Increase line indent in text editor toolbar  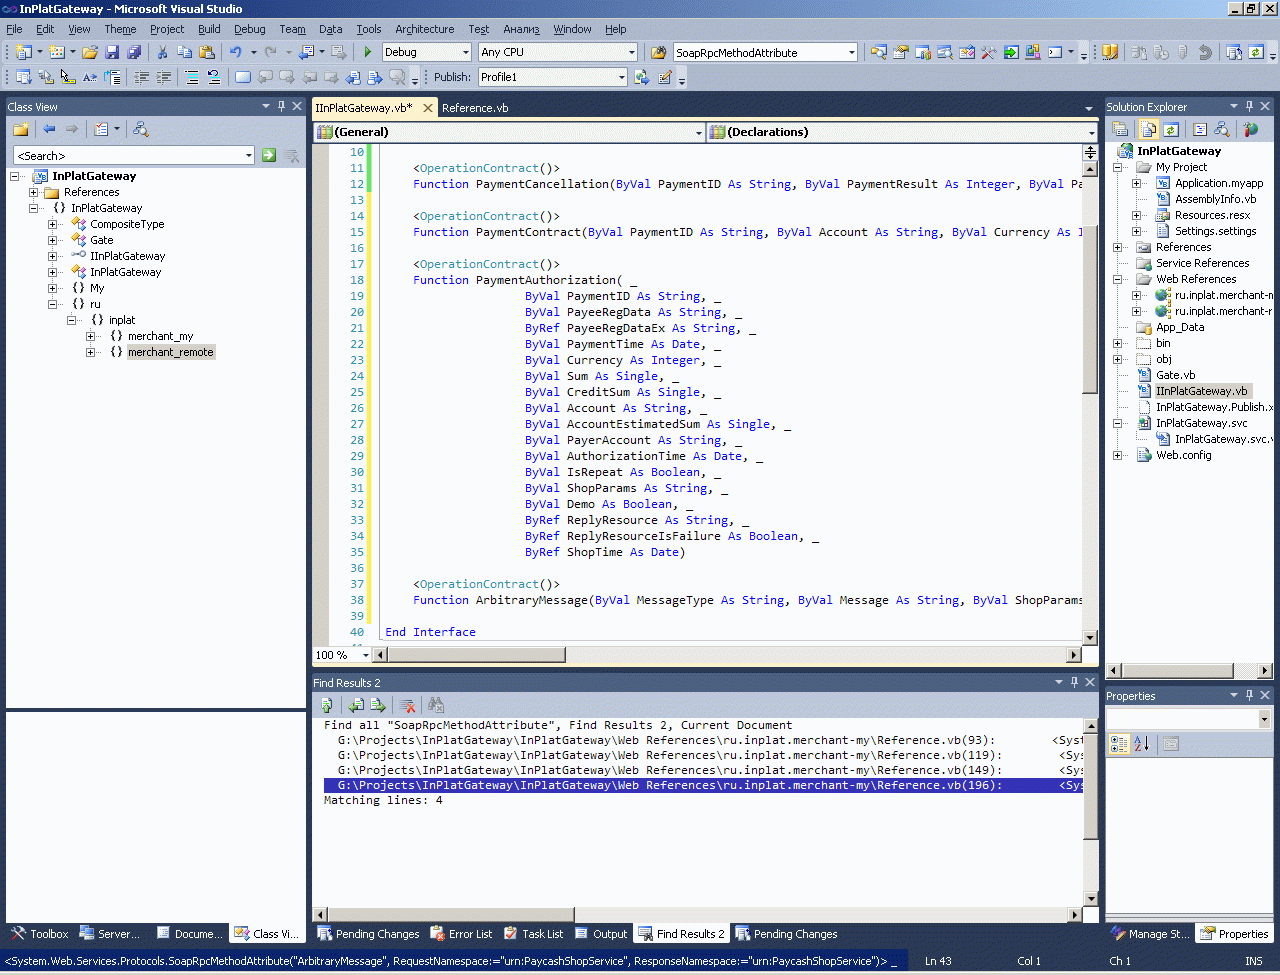pos(164,77)
